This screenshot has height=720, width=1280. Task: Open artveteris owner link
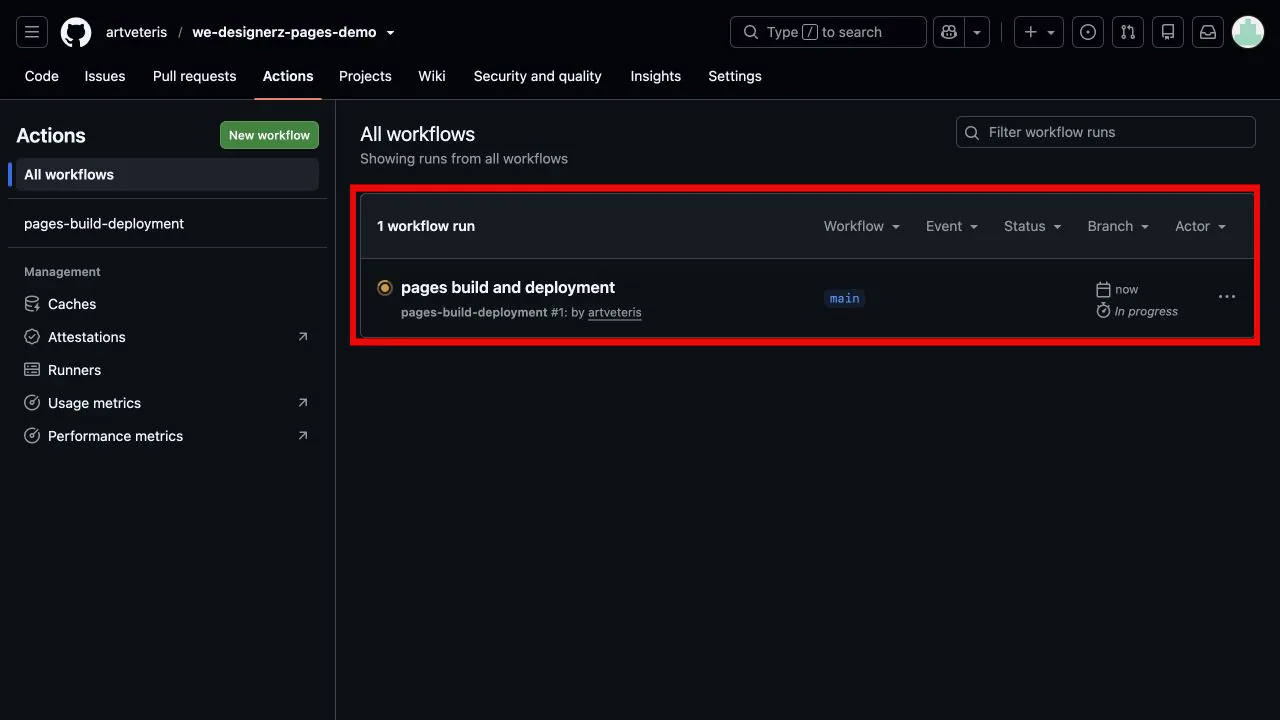[136, 32]
